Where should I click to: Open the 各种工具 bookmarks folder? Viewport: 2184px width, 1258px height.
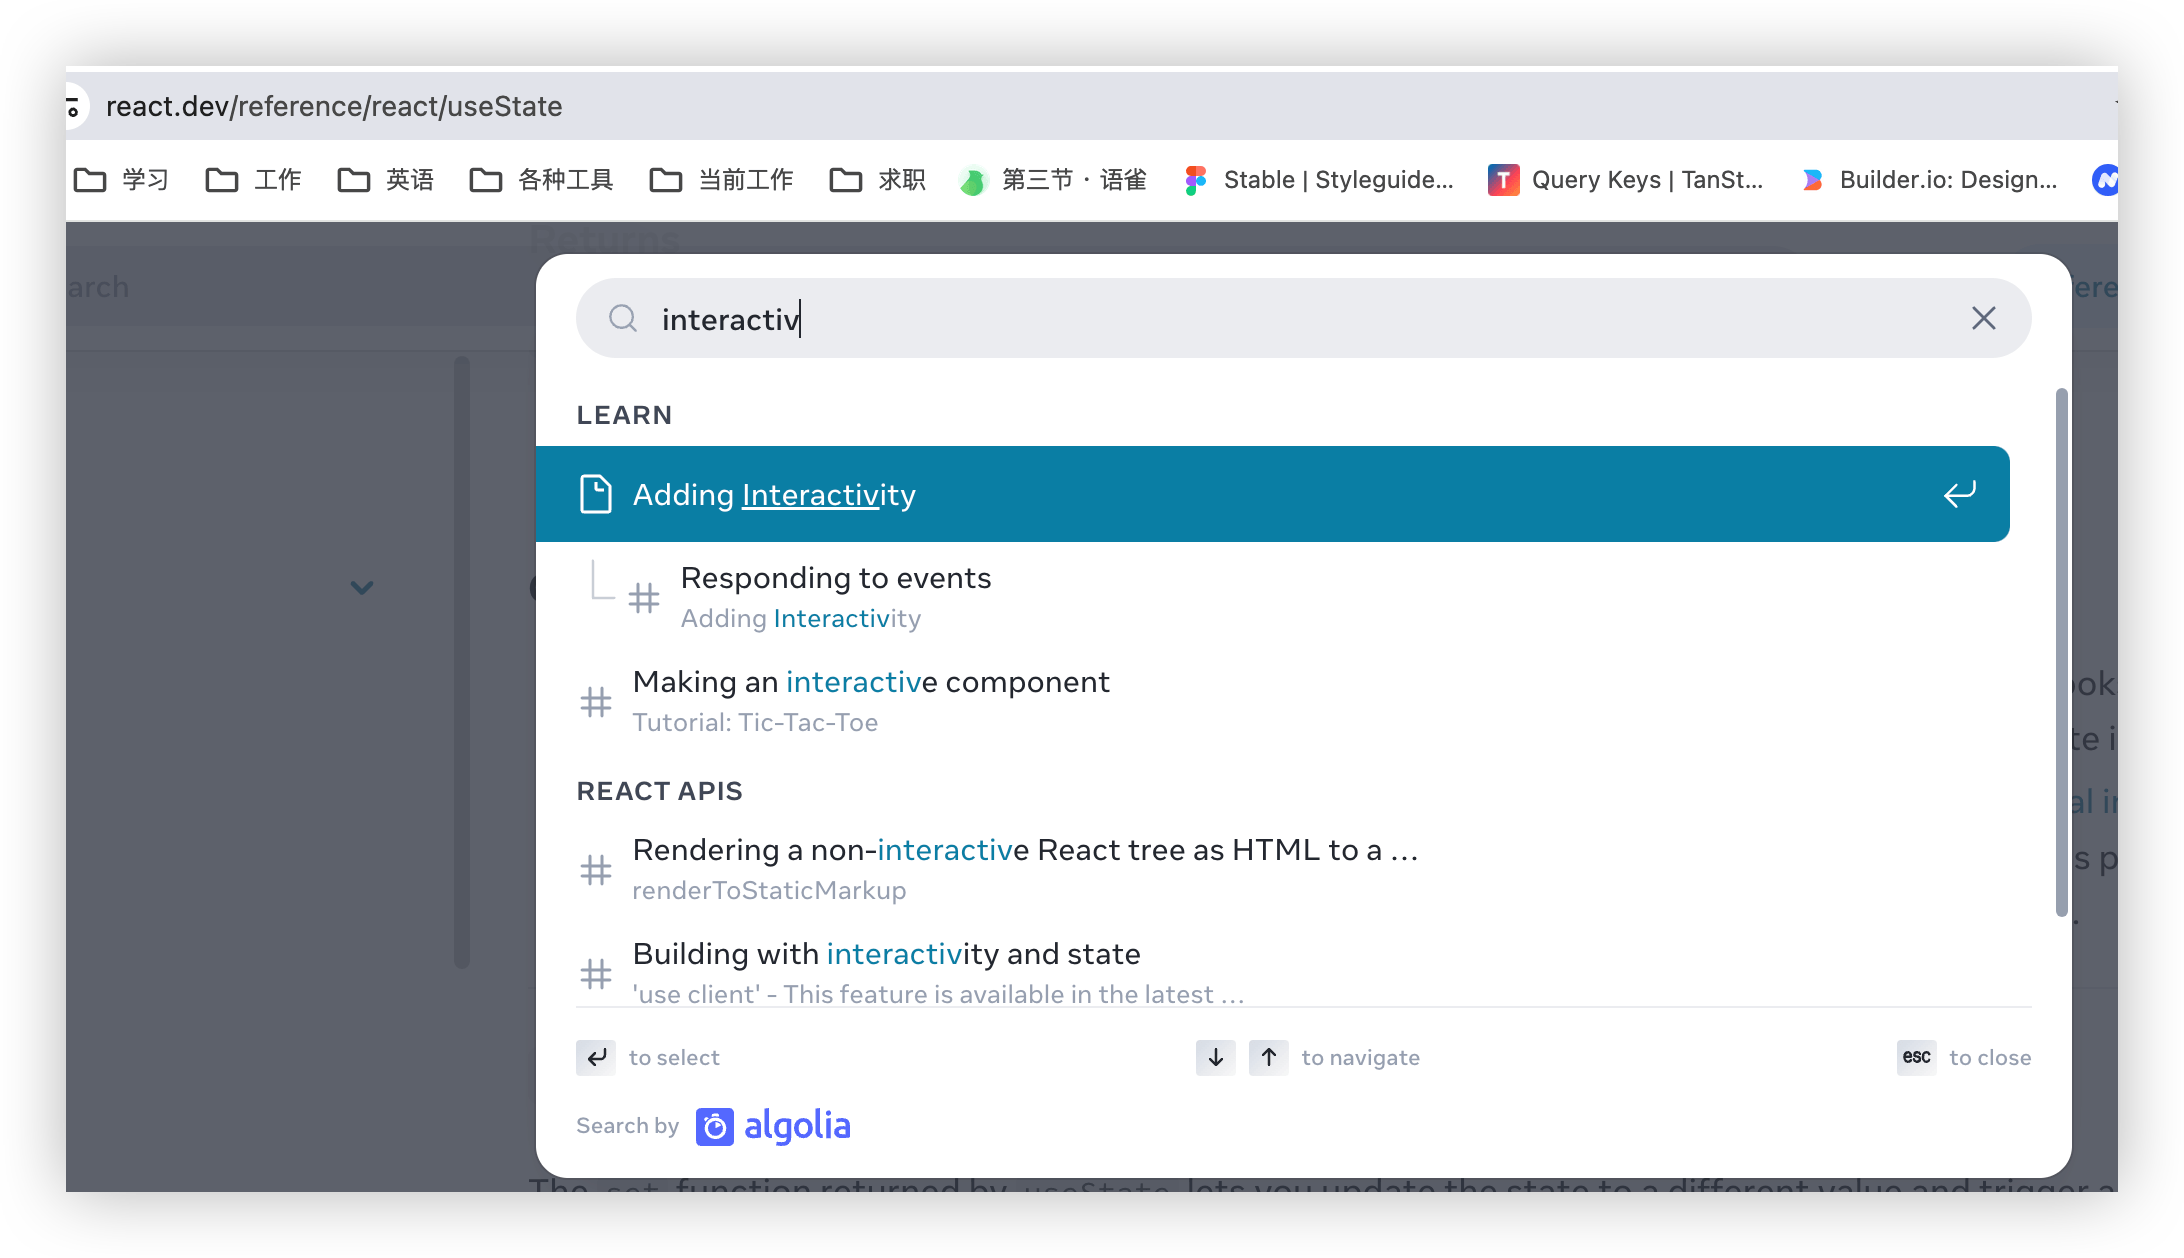pyautogui.click(x=540, y=179)
